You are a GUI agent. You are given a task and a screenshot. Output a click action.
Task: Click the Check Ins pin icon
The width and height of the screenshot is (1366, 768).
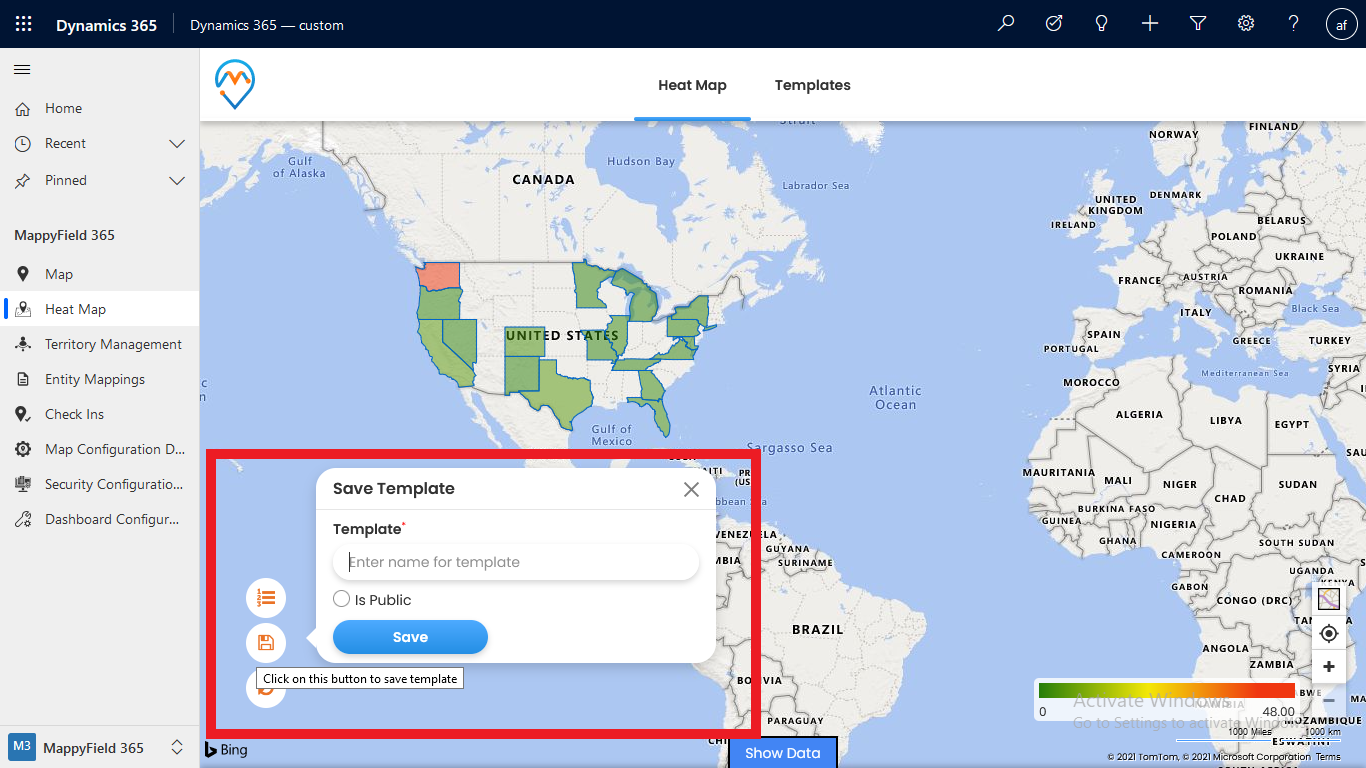(23, 414)
